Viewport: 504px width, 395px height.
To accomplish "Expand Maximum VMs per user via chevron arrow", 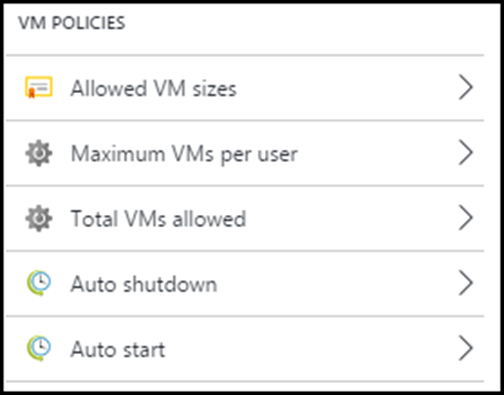I will point(466,153).
